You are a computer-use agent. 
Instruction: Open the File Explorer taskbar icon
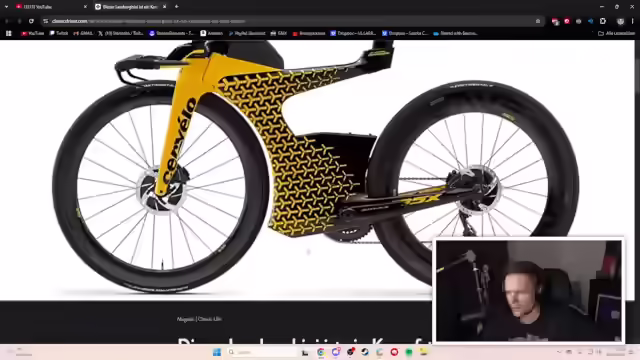tap(305, 352)
